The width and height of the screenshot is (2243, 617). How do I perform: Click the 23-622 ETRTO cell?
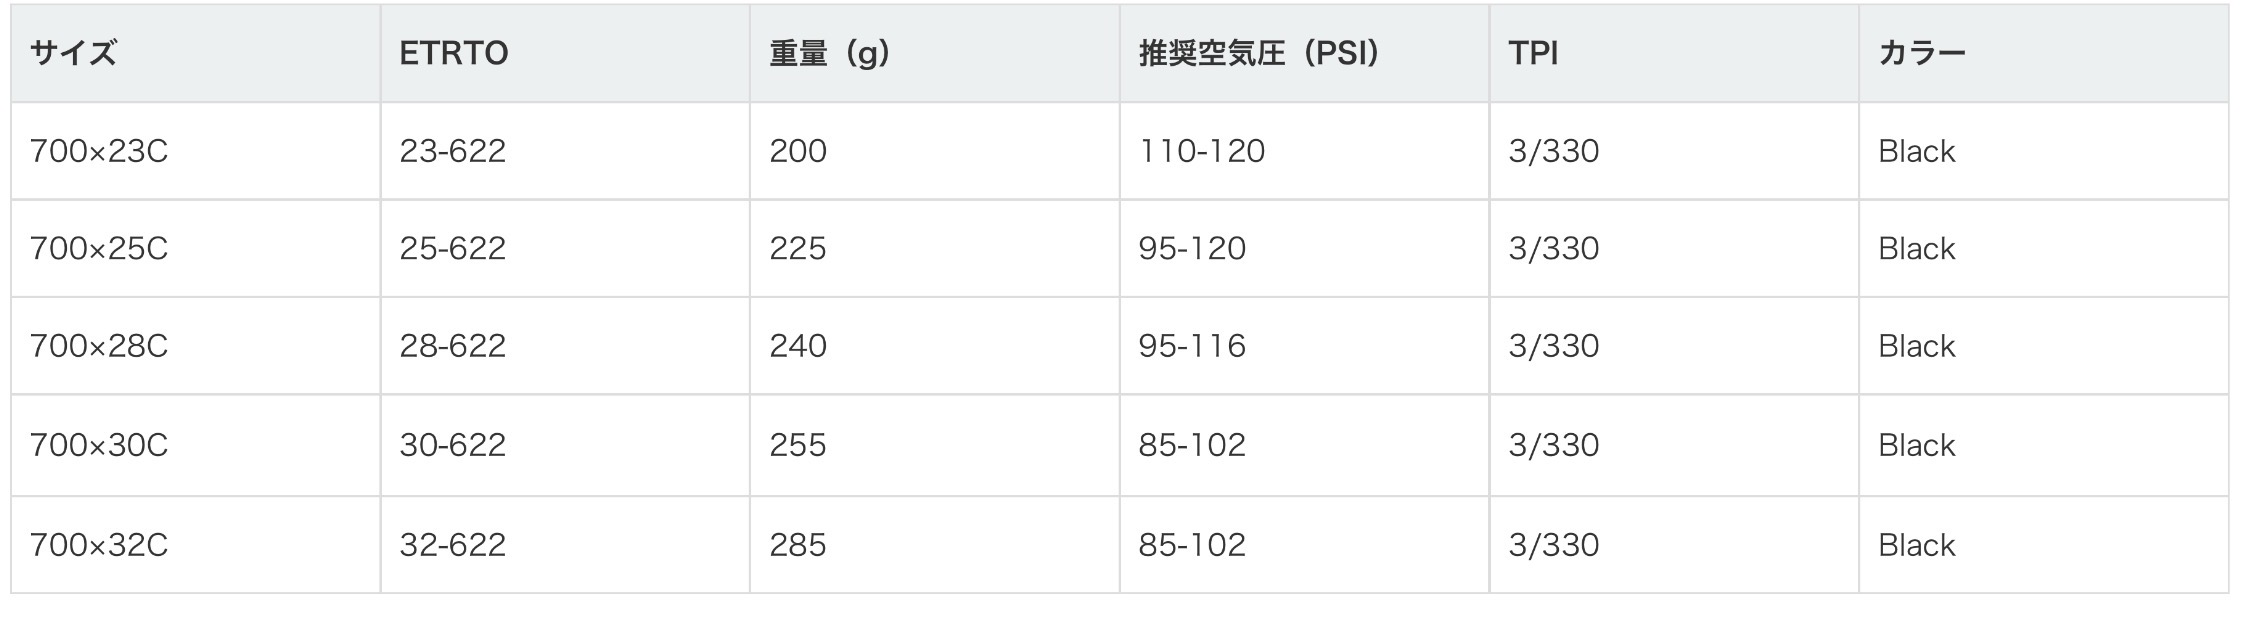[x=452, y=151]
